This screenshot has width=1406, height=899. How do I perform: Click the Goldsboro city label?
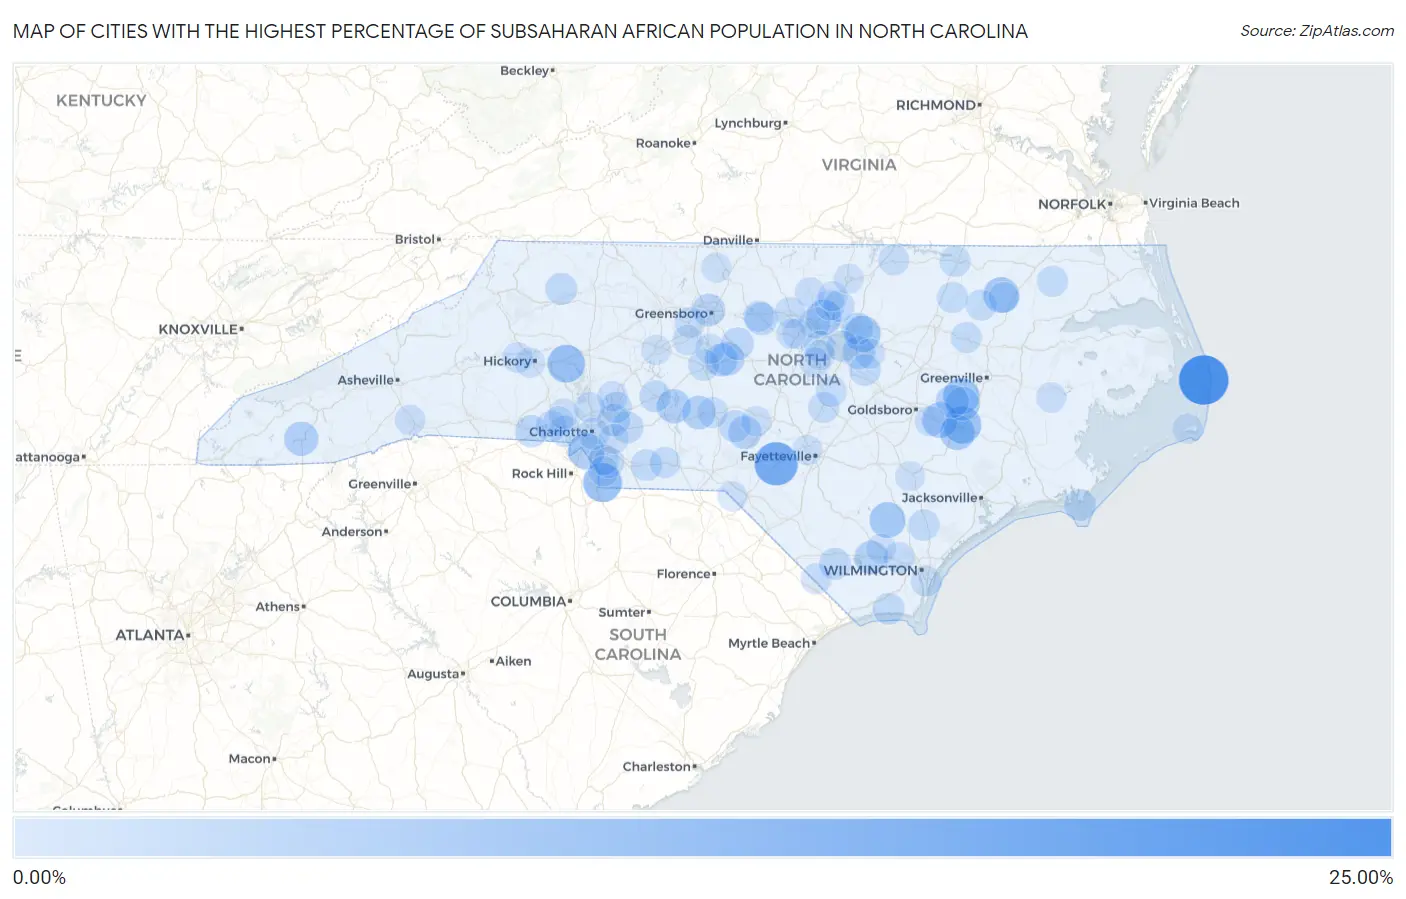coord(882,409)
